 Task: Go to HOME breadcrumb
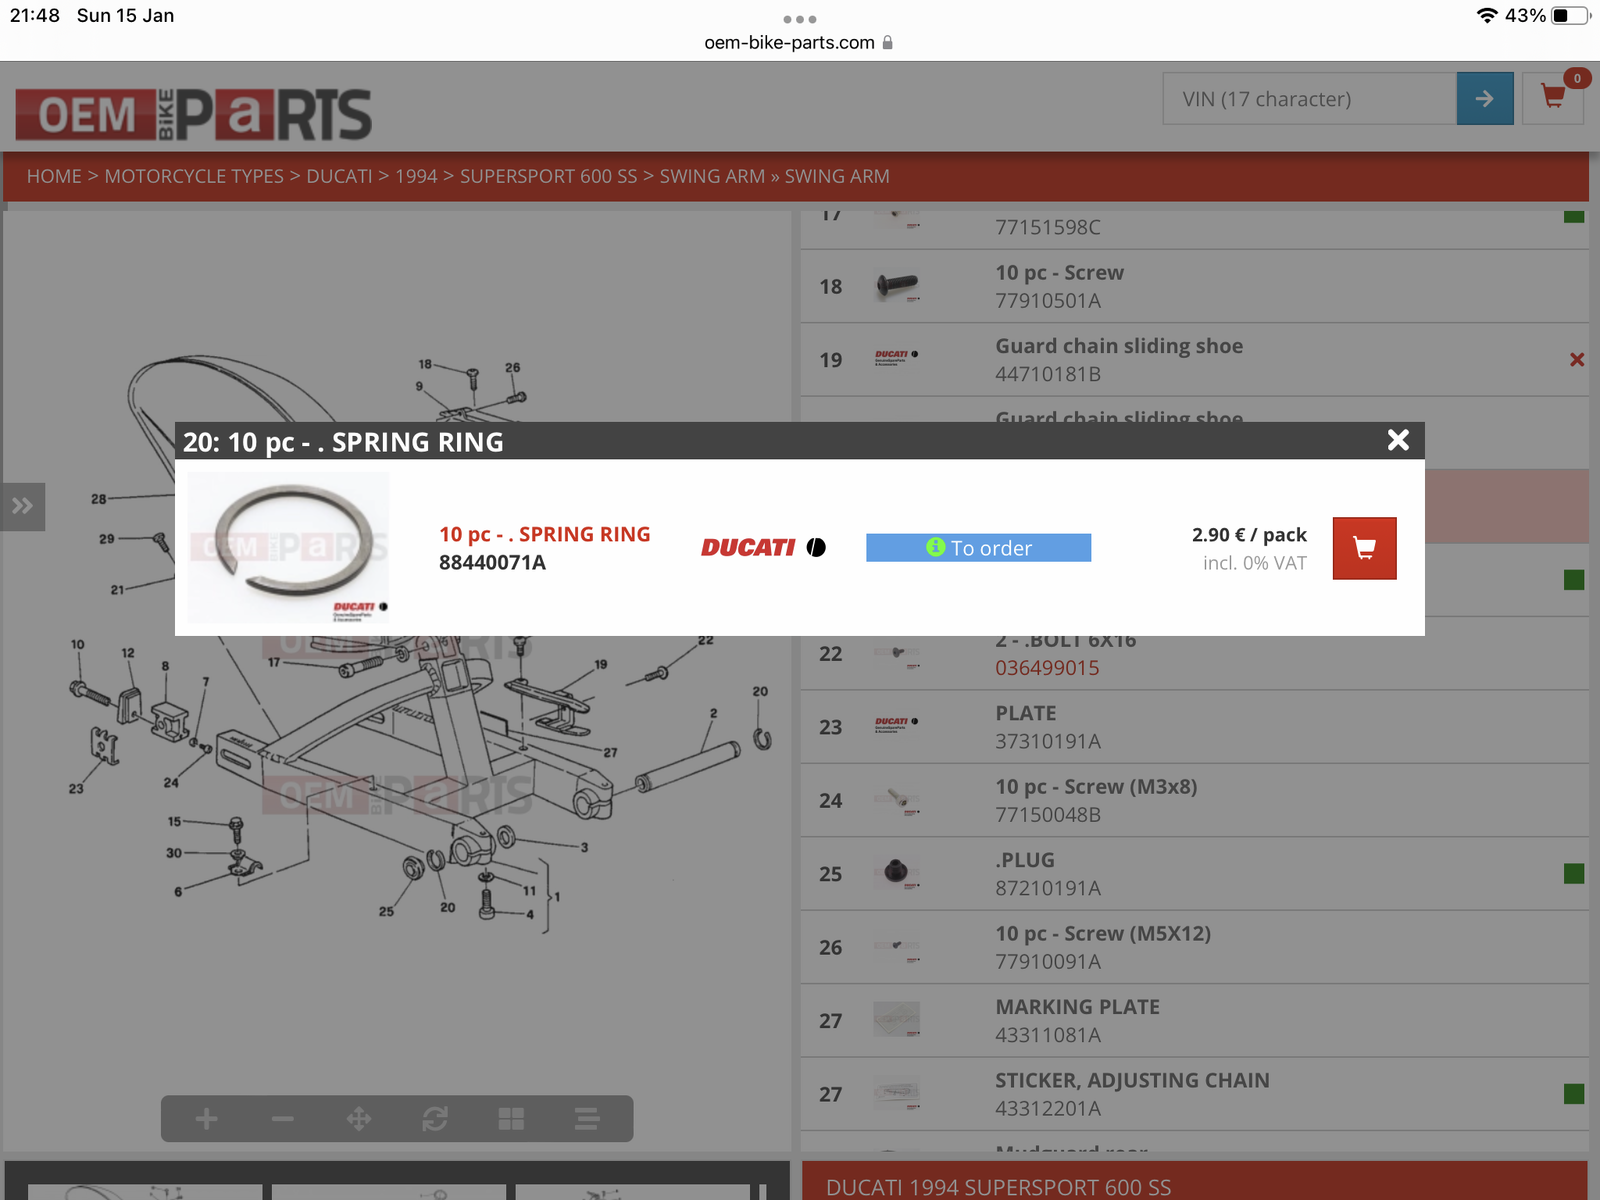pyautogui.click(x=54, y=176)
